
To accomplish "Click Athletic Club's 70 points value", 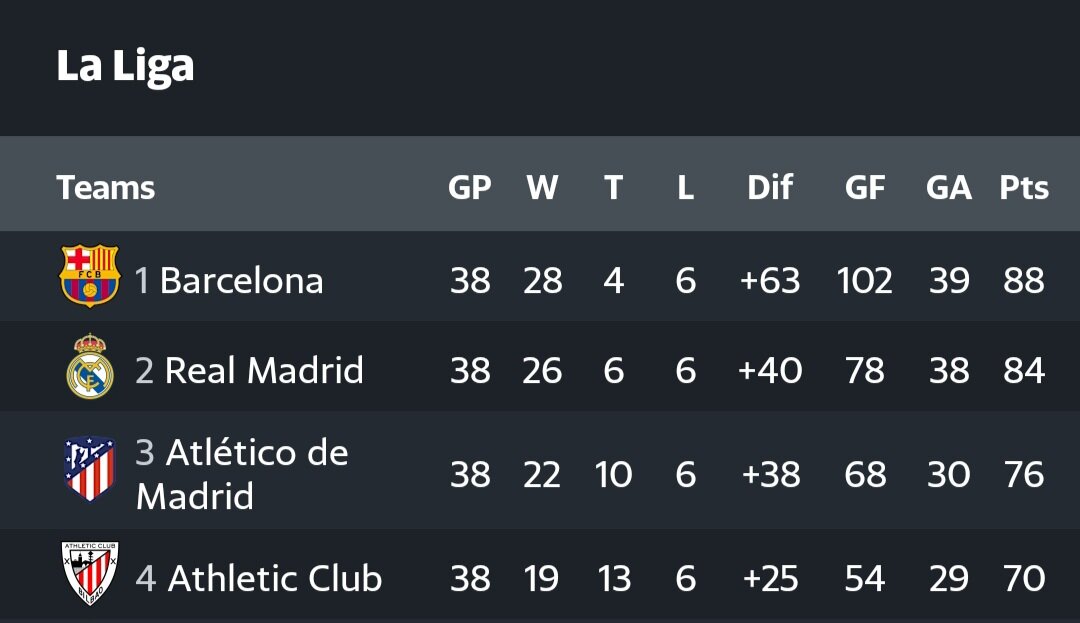I will [1024, 578].
